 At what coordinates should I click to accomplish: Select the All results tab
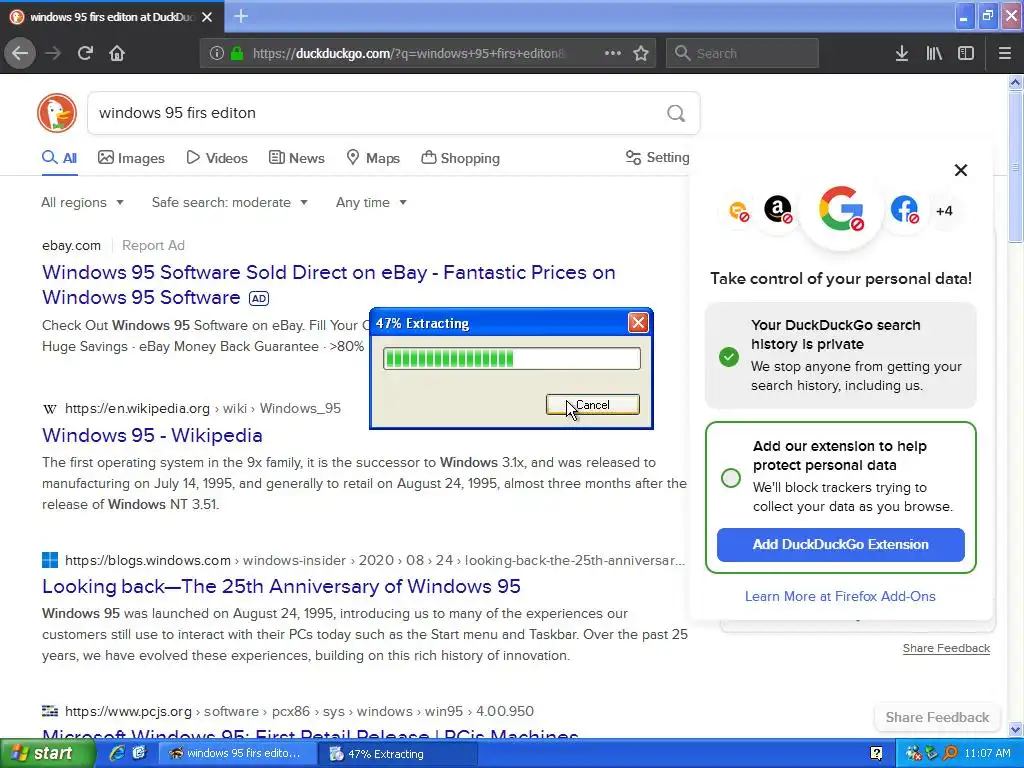click(59, 158)
